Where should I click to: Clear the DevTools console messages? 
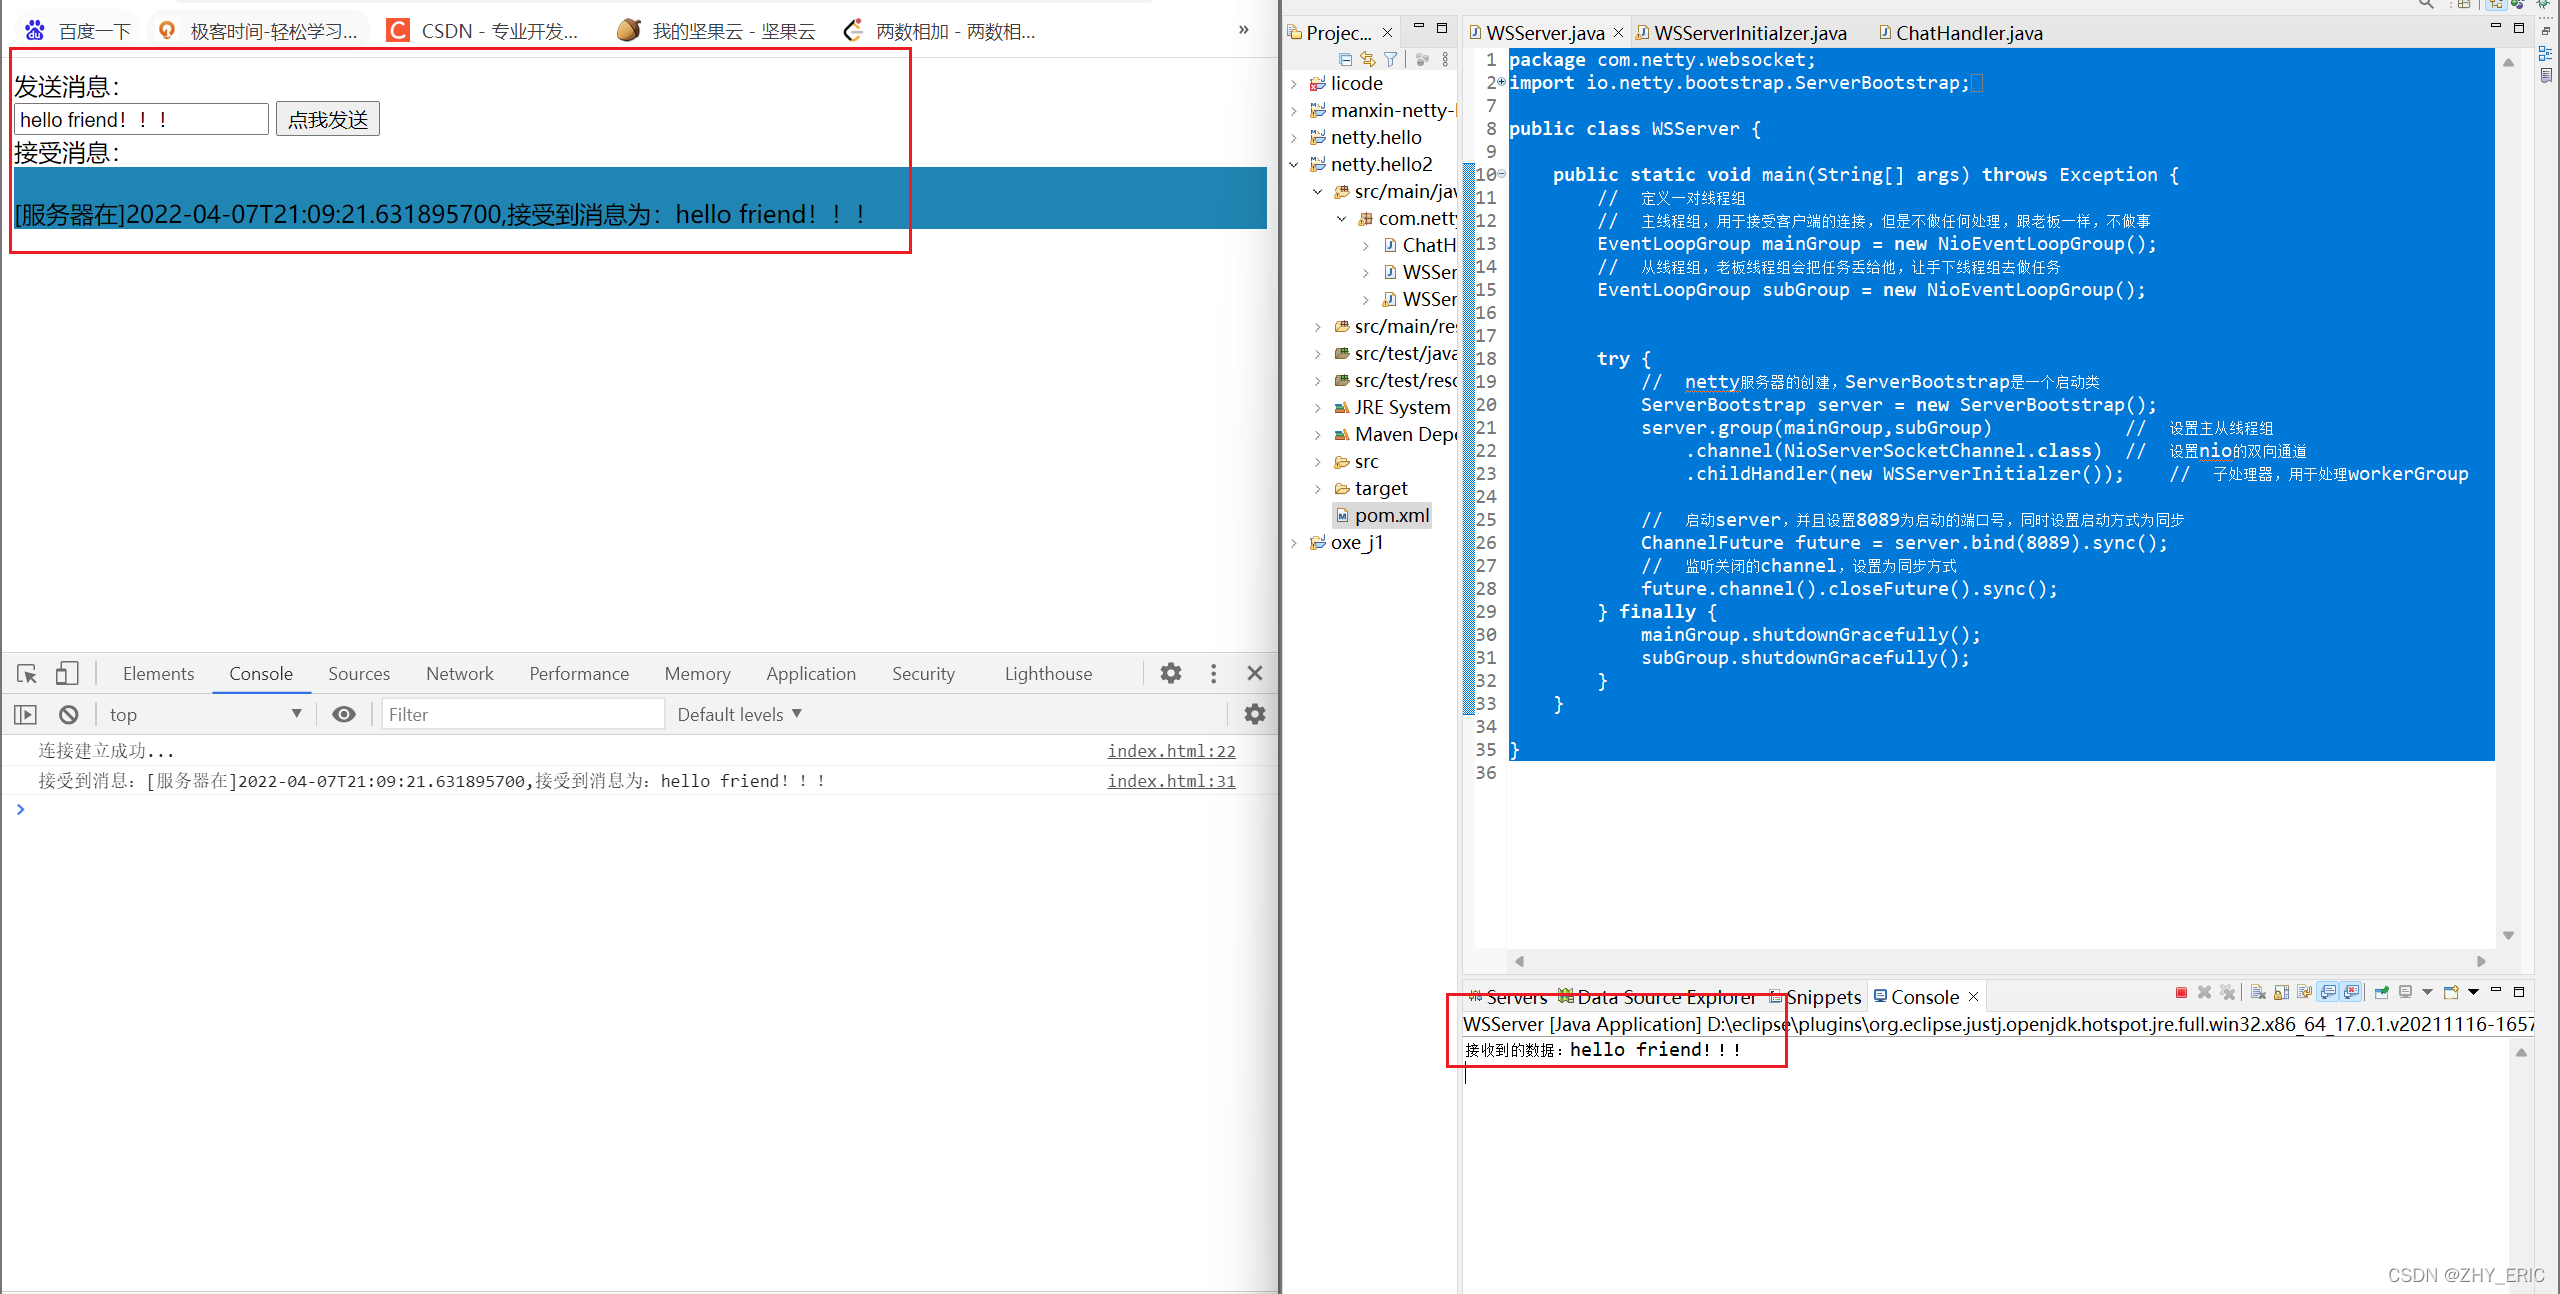click(68, 714)
